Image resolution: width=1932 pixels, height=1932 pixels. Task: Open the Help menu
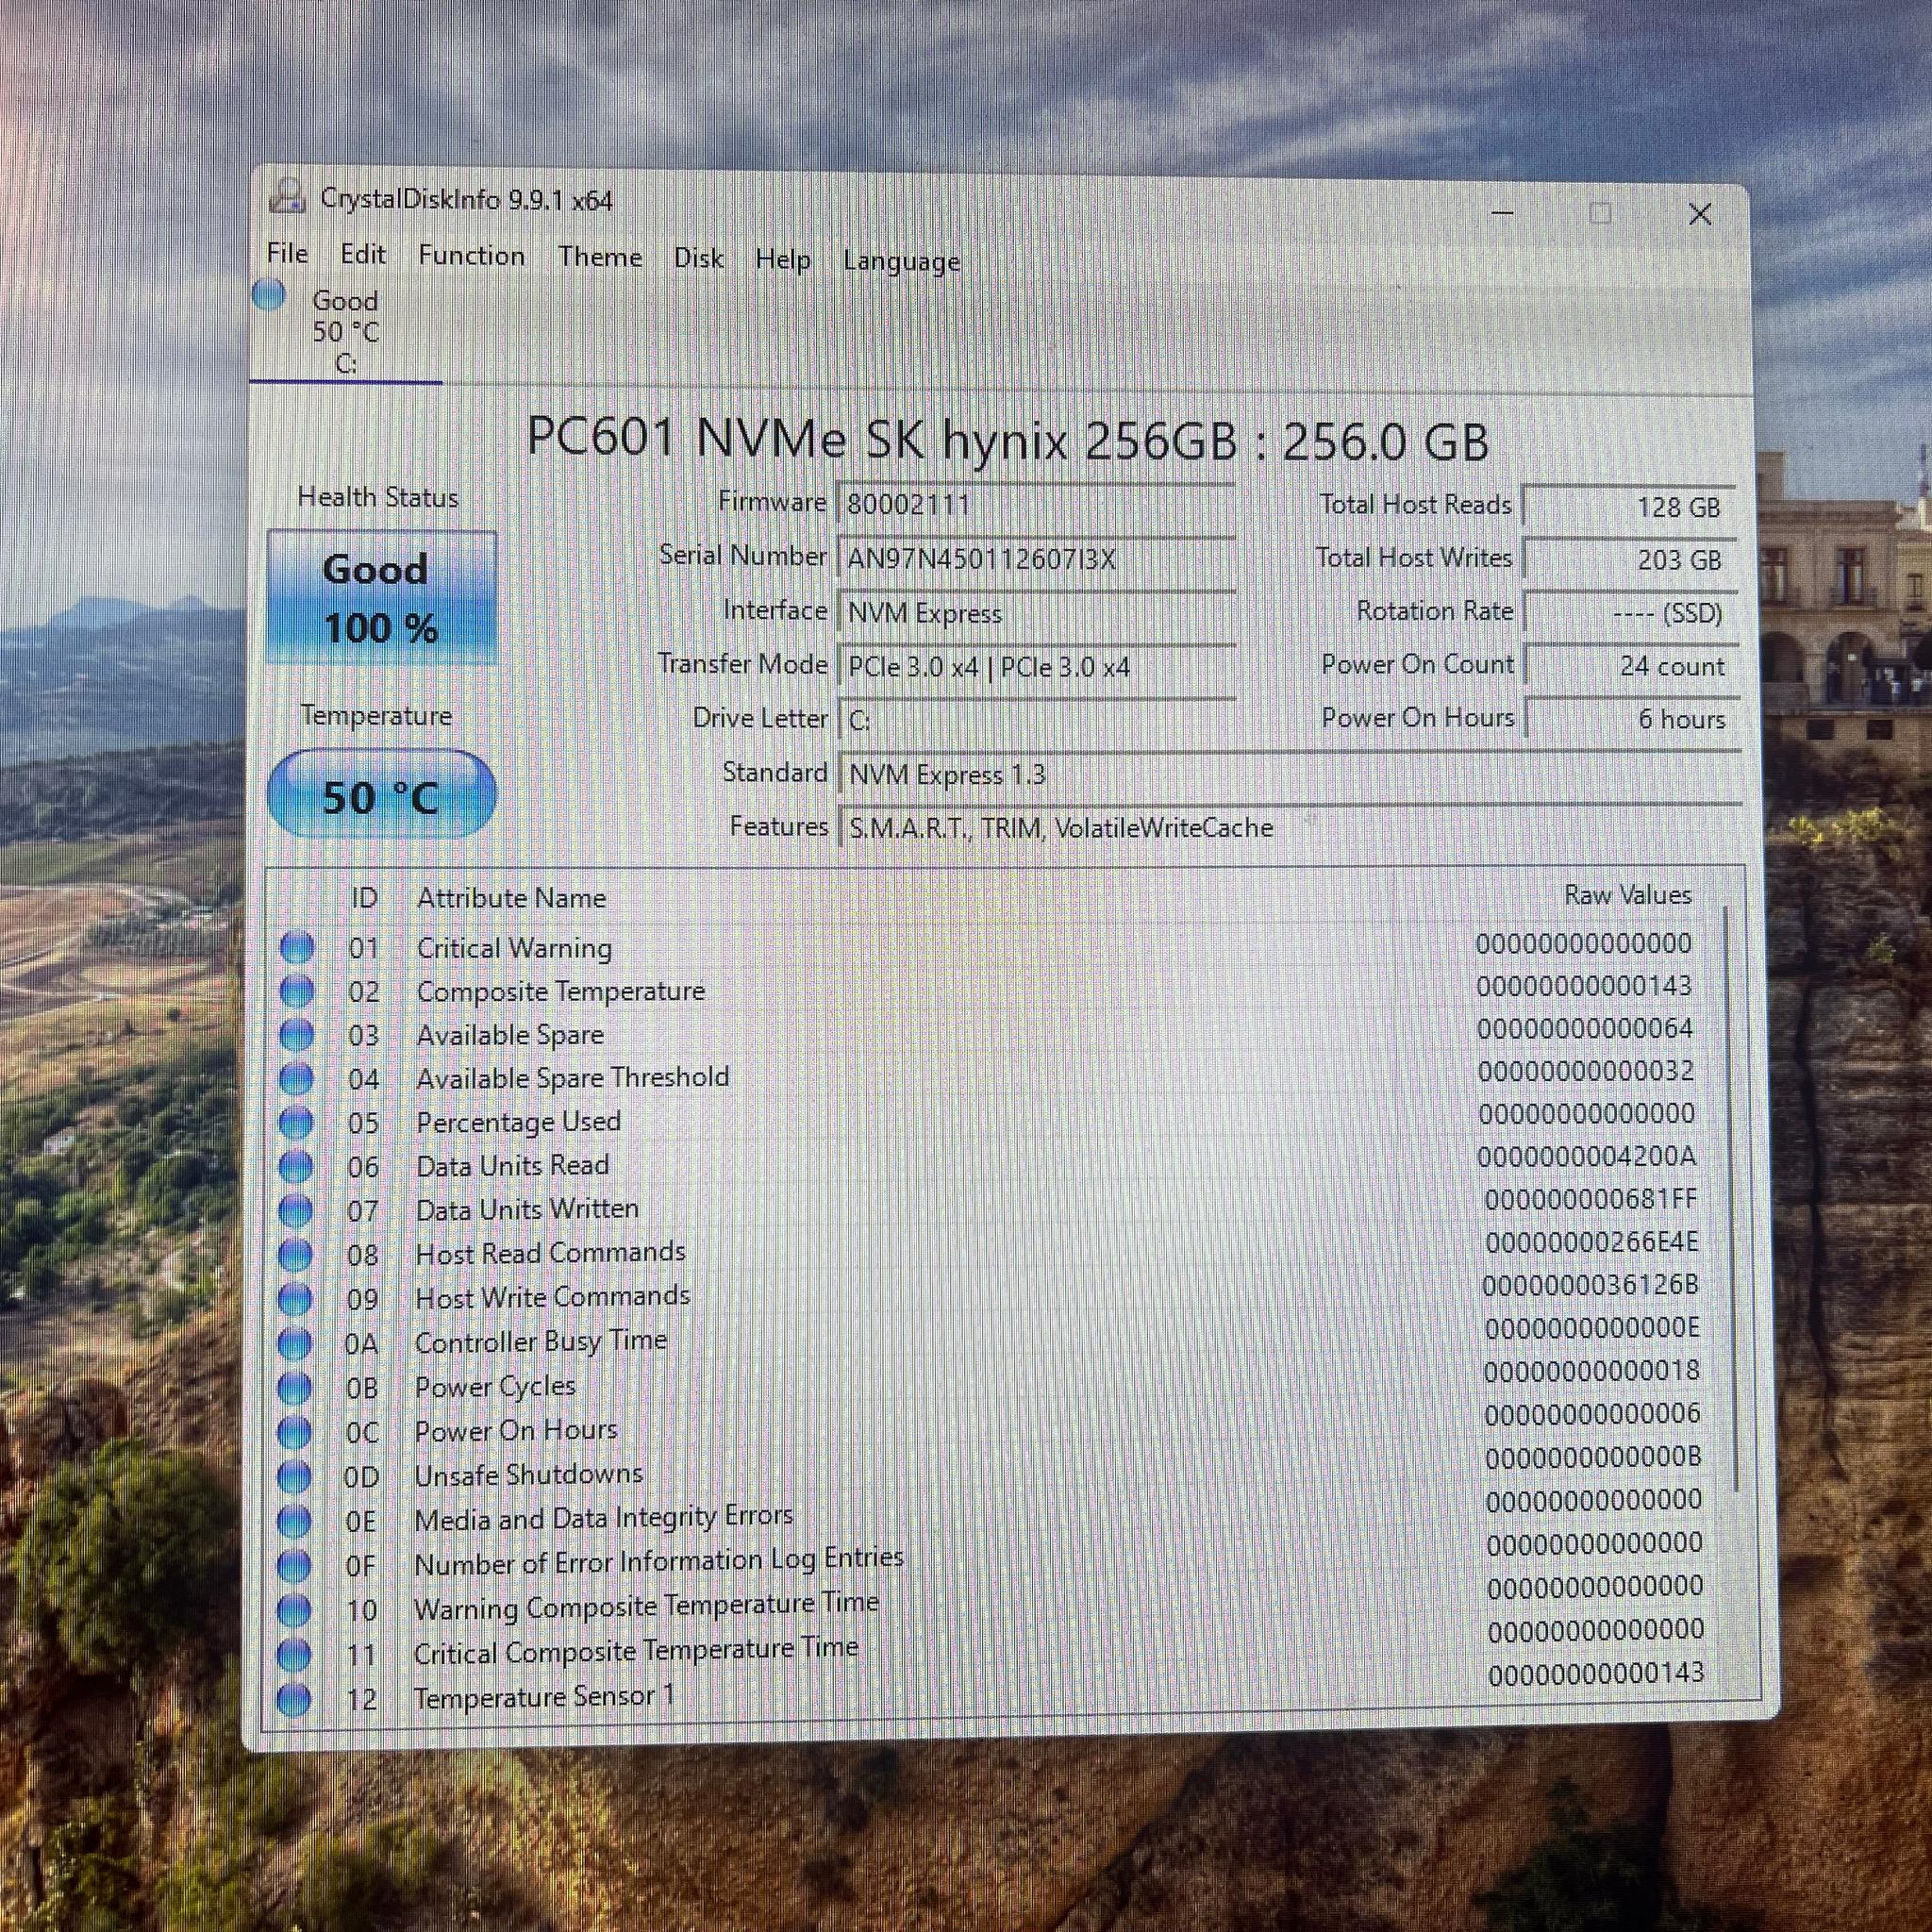pos(782,260)
